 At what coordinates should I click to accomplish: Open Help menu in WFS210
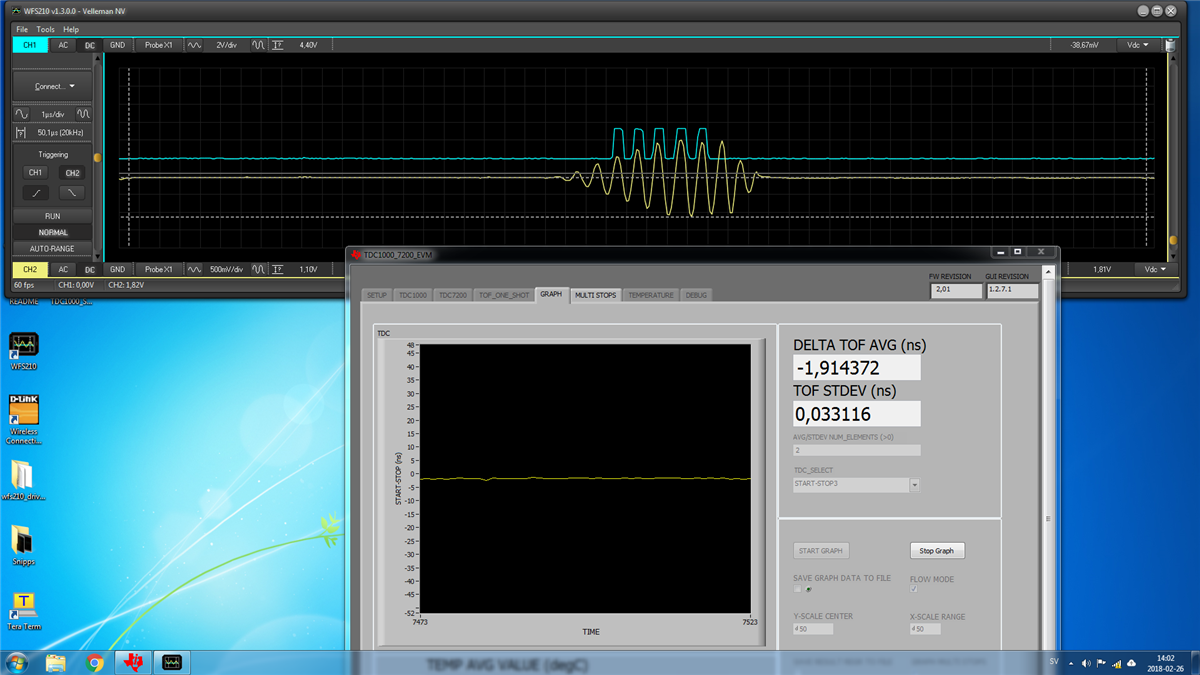coord(71,29)
